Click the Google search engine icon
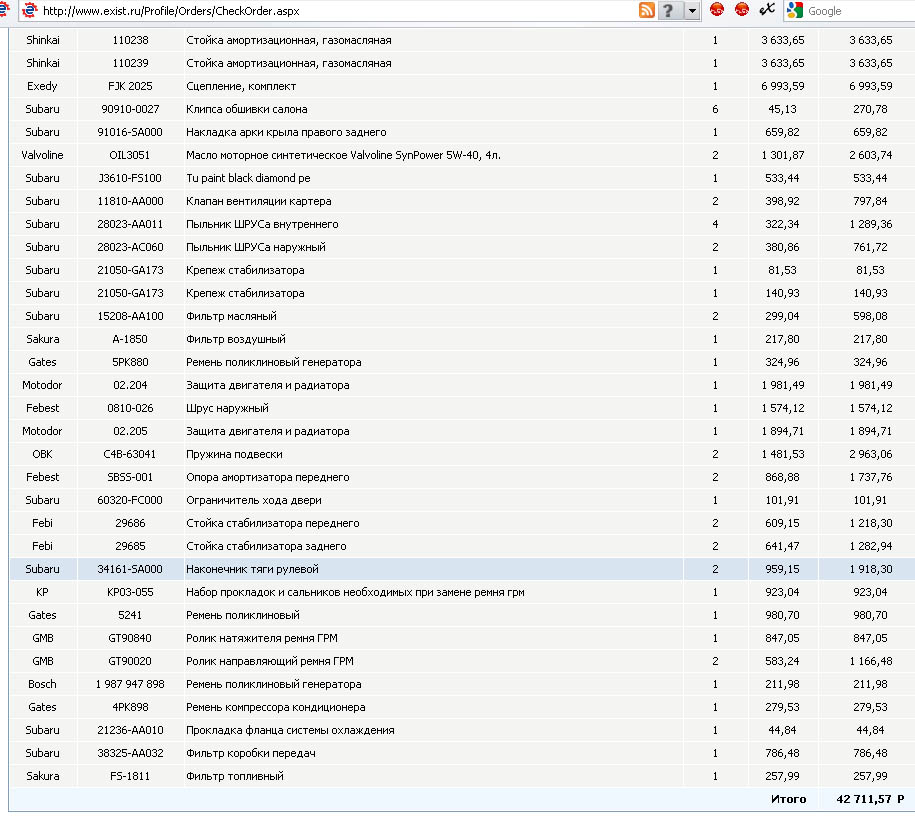The height and width of the screenshot is (819, 915). (795, 10)
